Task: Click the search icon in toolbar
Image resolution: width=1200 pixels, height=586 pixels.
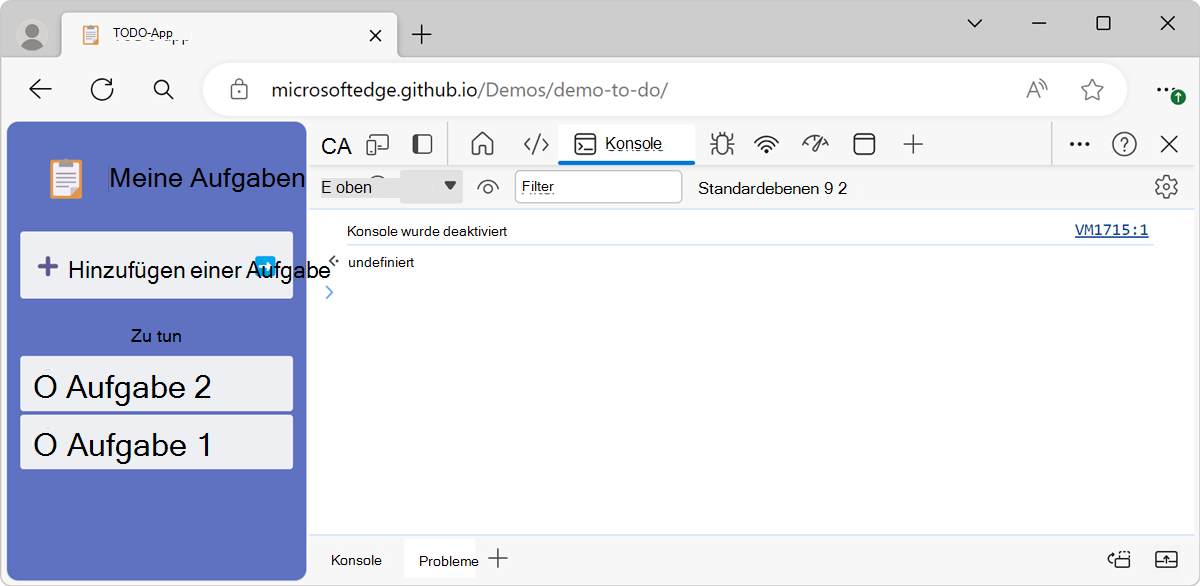Action: [164, 90]
